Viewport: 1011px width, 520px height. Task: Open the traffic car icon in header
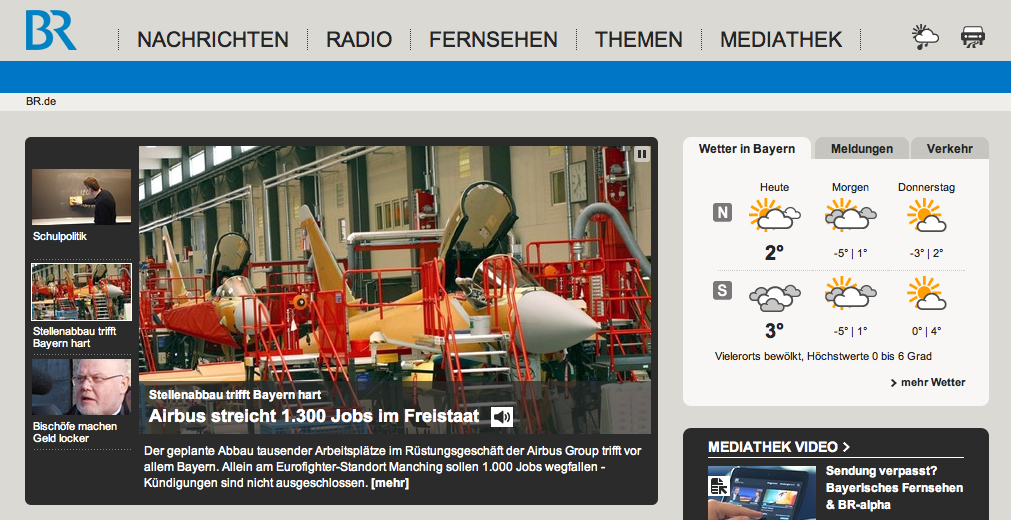[x=972, y=38]
